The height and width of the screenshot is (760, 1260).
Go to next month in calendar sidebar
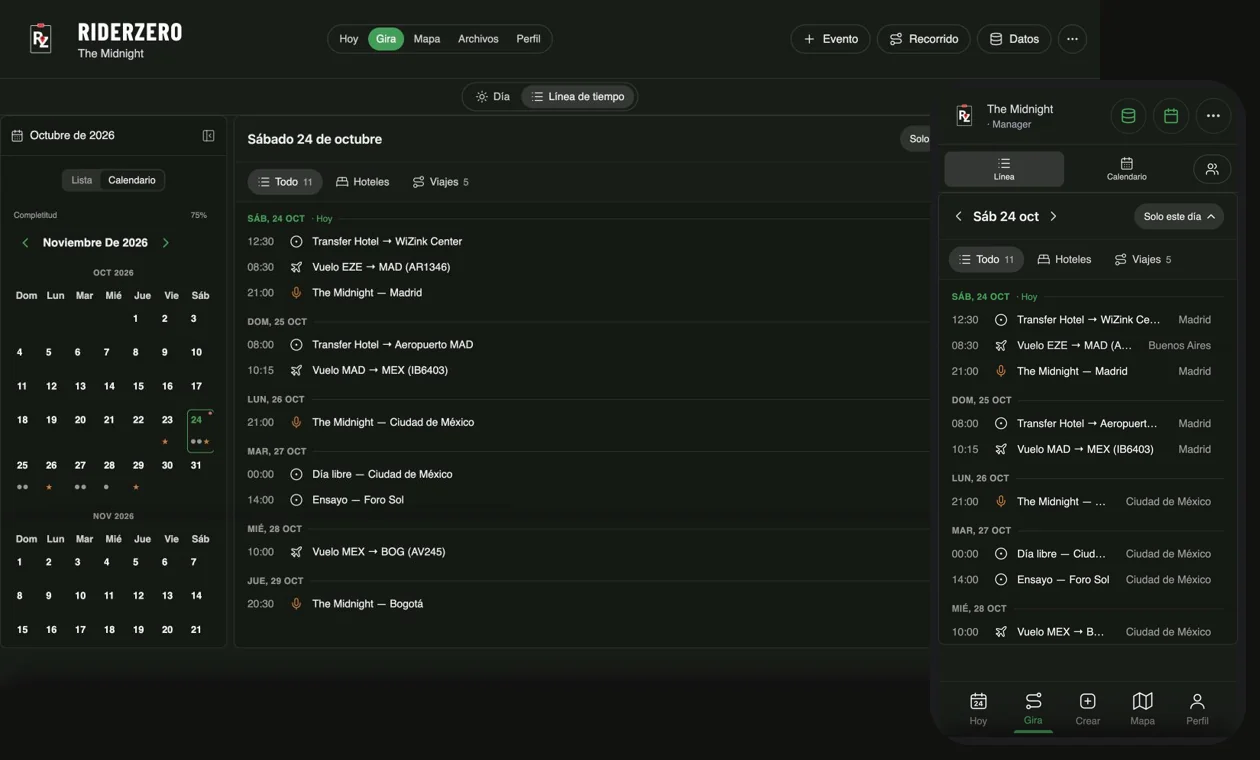tap(166, 243)
